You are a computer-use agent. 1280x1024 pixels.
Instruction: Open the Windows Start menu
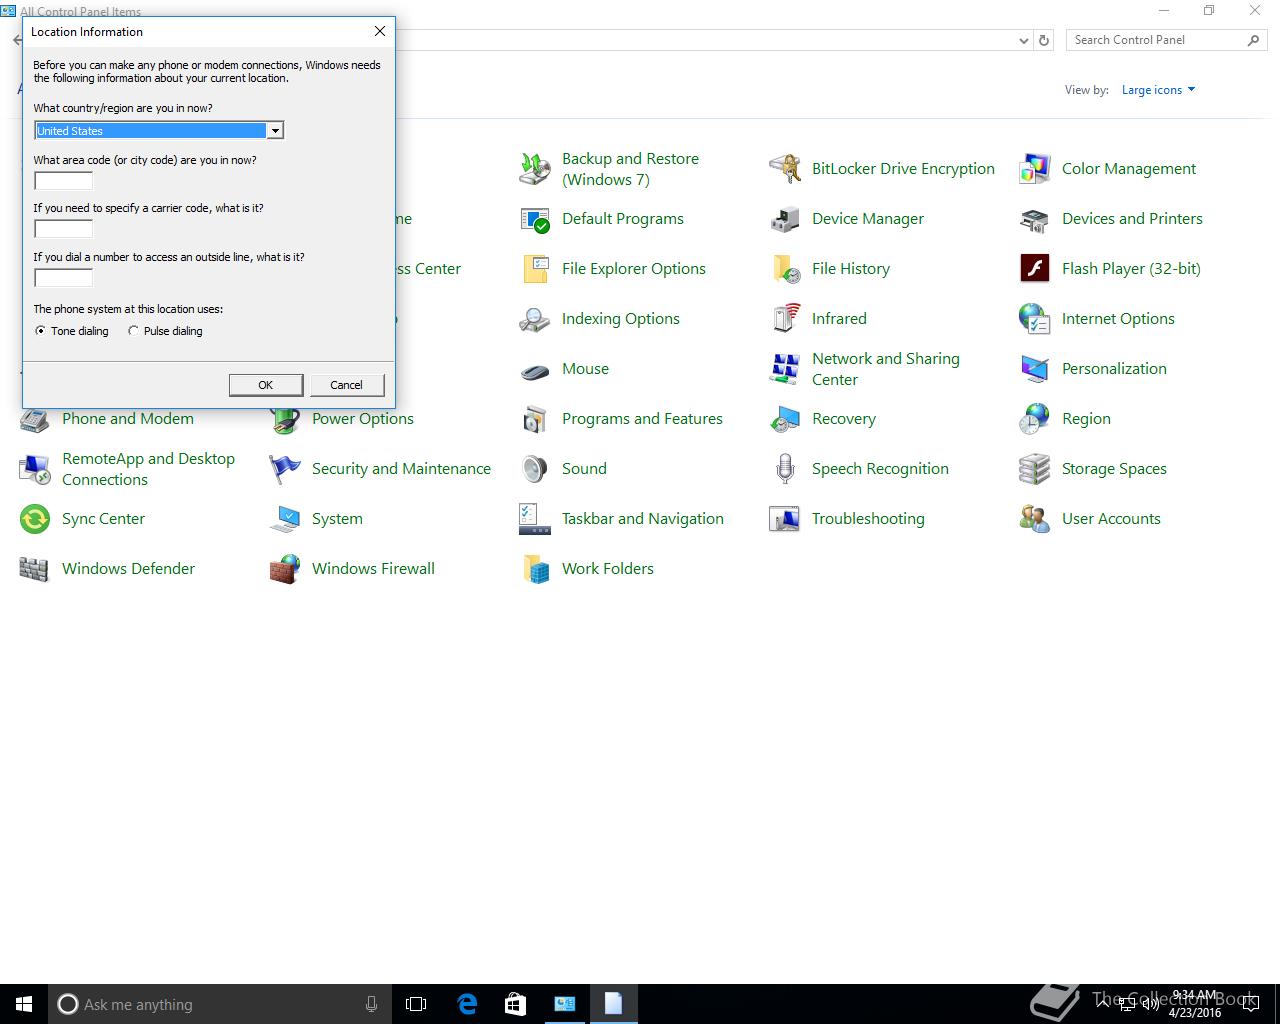click(x=24, y=1004)
